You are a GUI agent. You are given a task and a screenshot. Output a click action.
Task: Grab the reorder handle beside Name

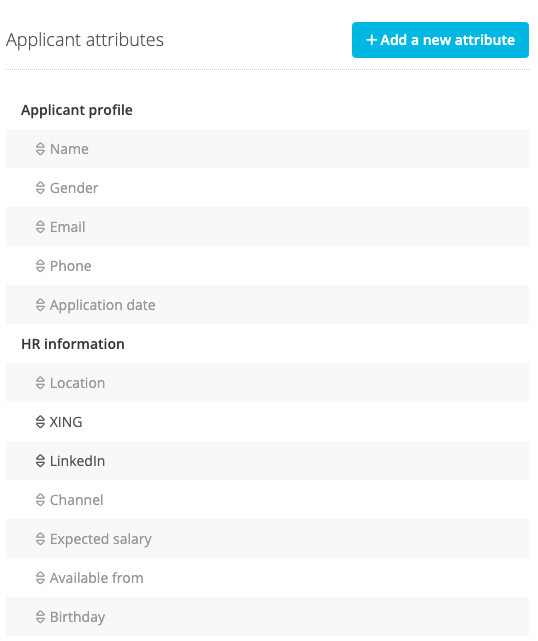pos(40,149)
